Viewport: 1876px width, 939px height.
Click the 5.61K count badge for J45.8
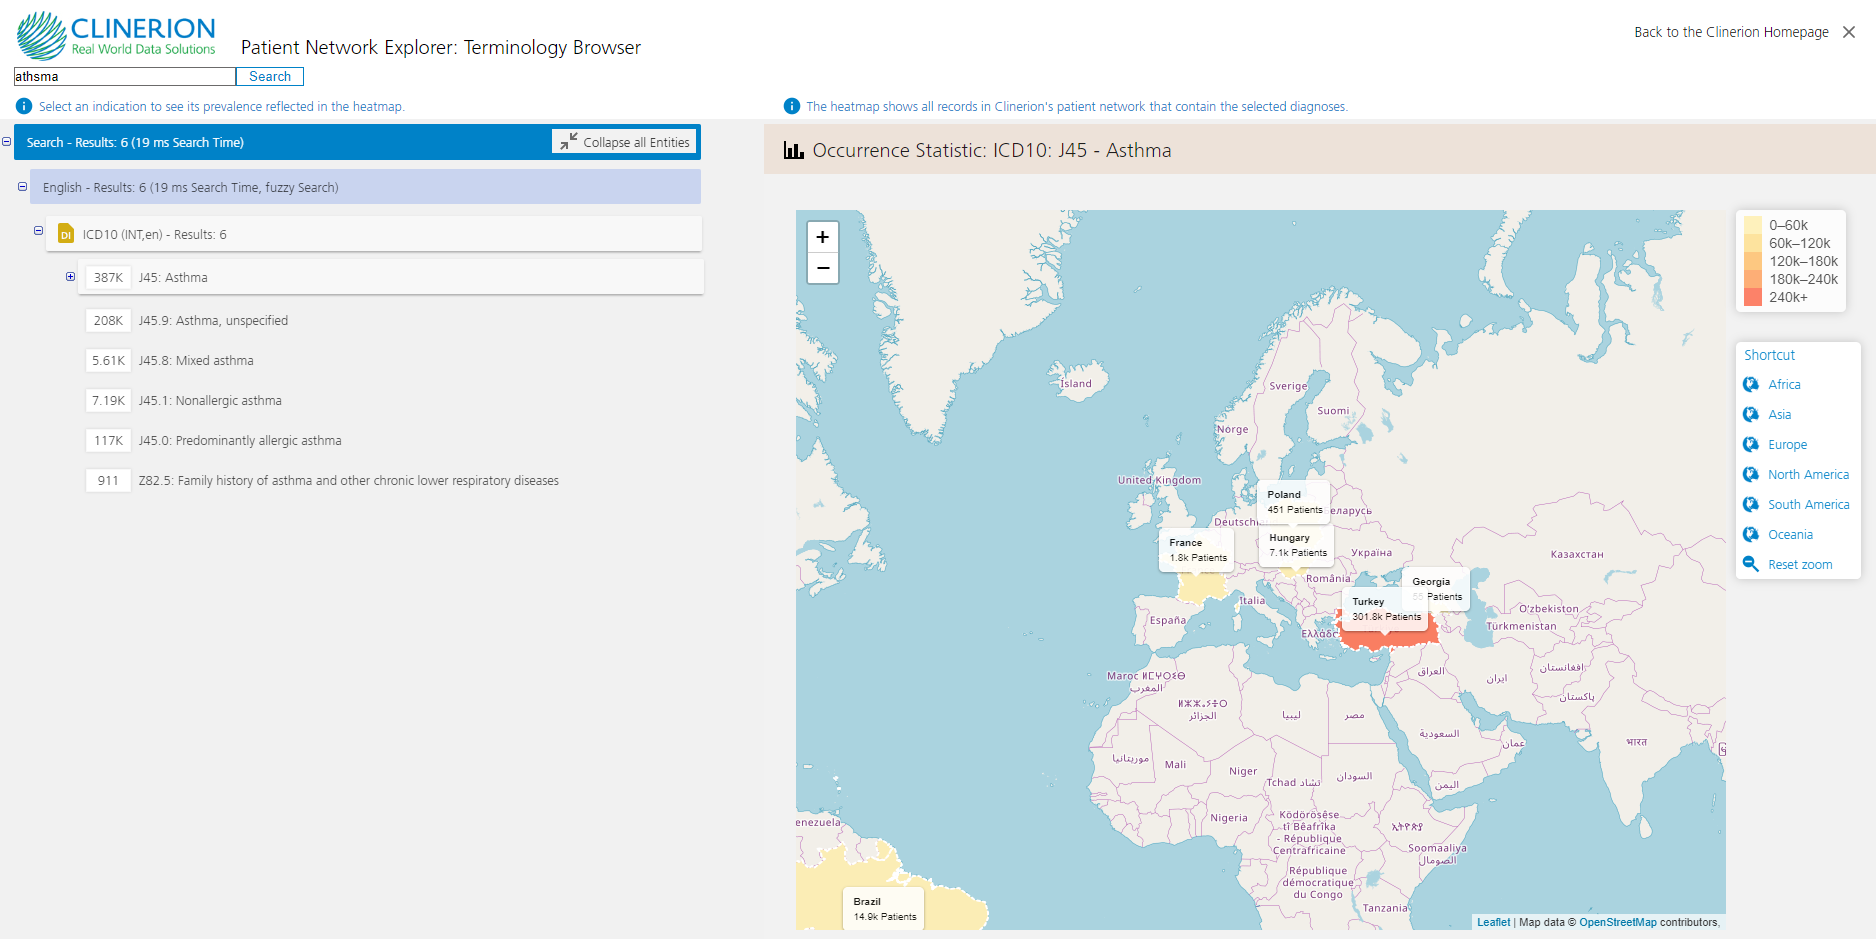108,360
